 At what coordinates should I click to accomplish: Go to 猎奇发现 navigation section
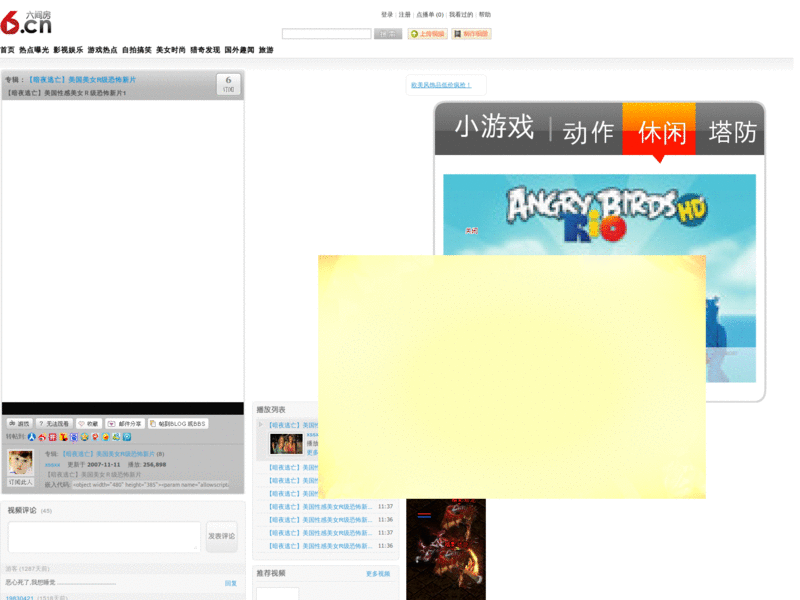click(x=205, y=50)
